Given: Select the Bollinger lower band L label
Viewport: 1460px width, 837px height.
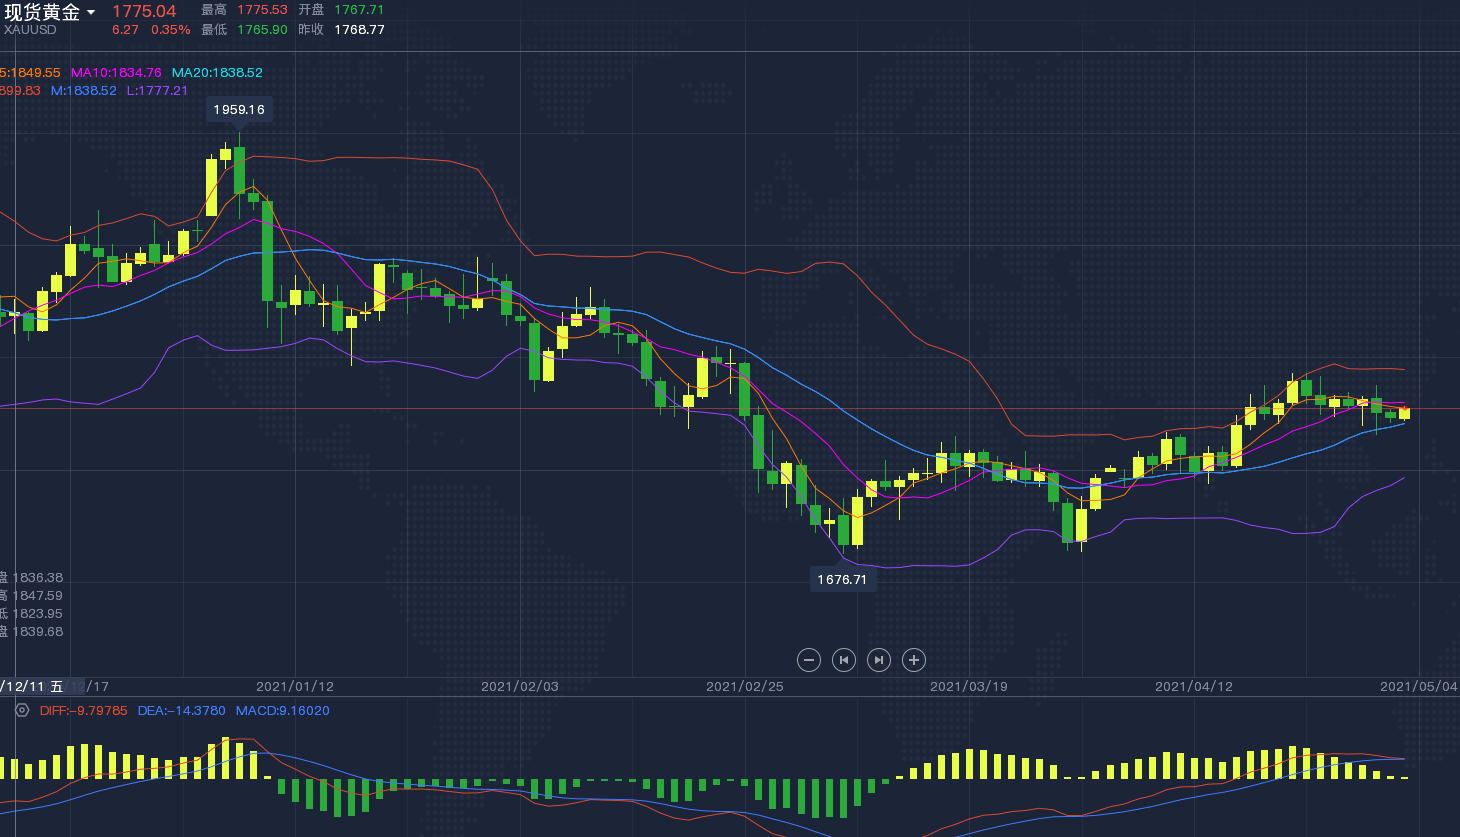Looking at the screenshot, I should (x=157, y=91).
